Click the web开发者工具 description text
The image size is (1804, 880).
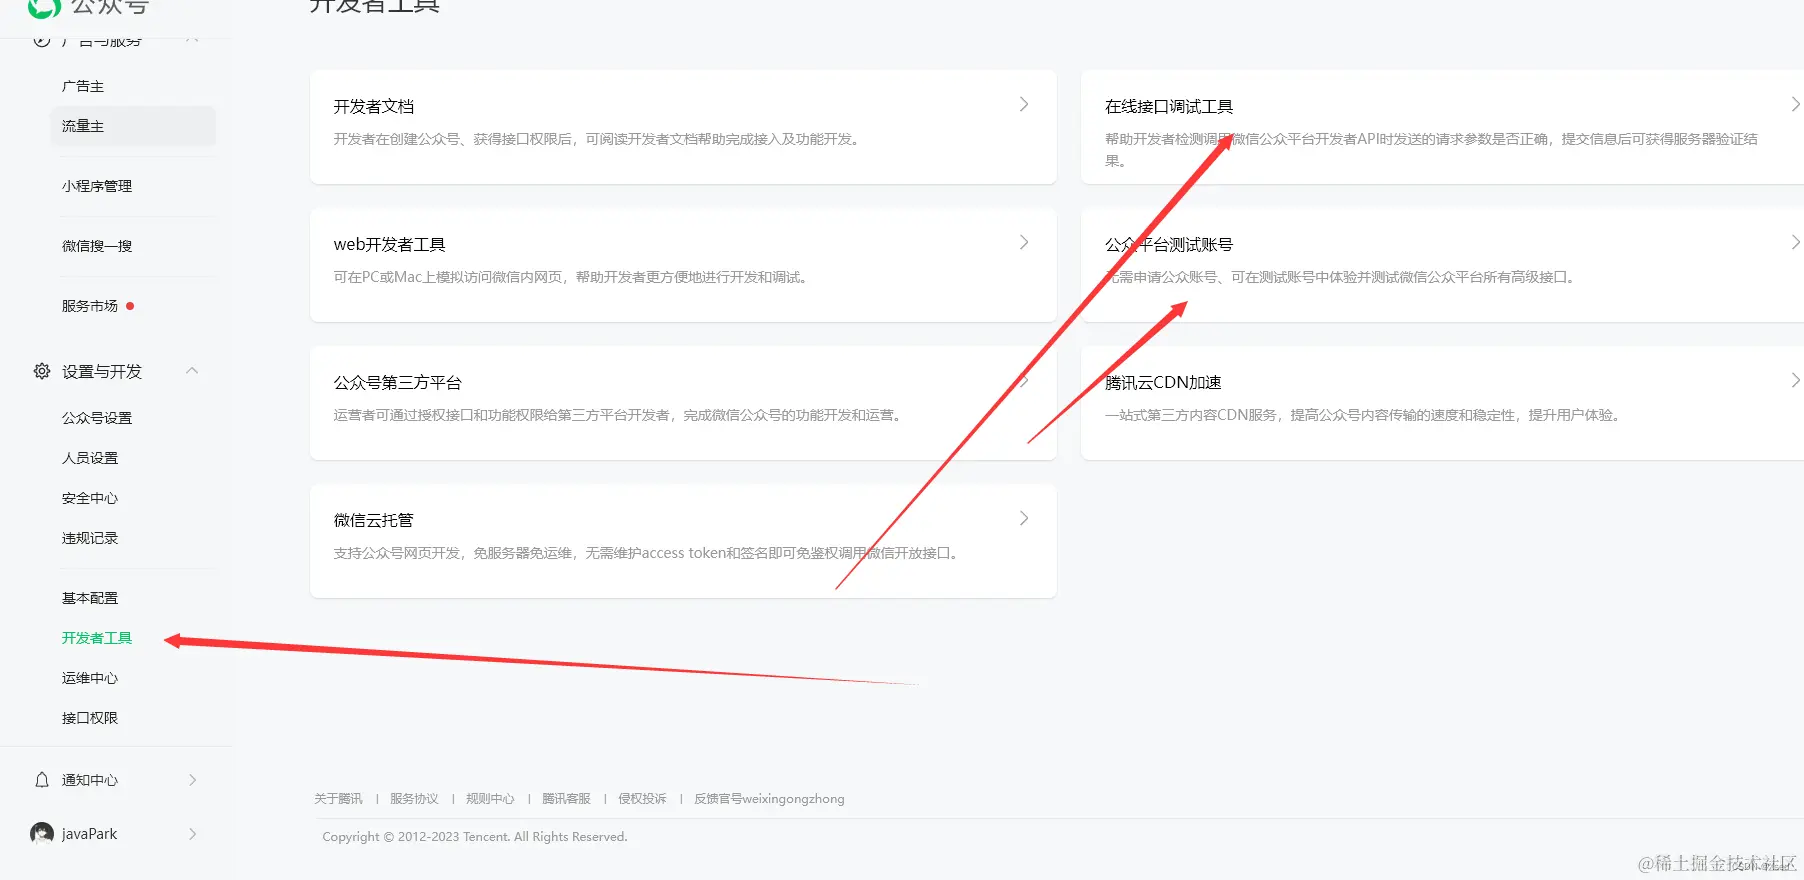(573, 277)
